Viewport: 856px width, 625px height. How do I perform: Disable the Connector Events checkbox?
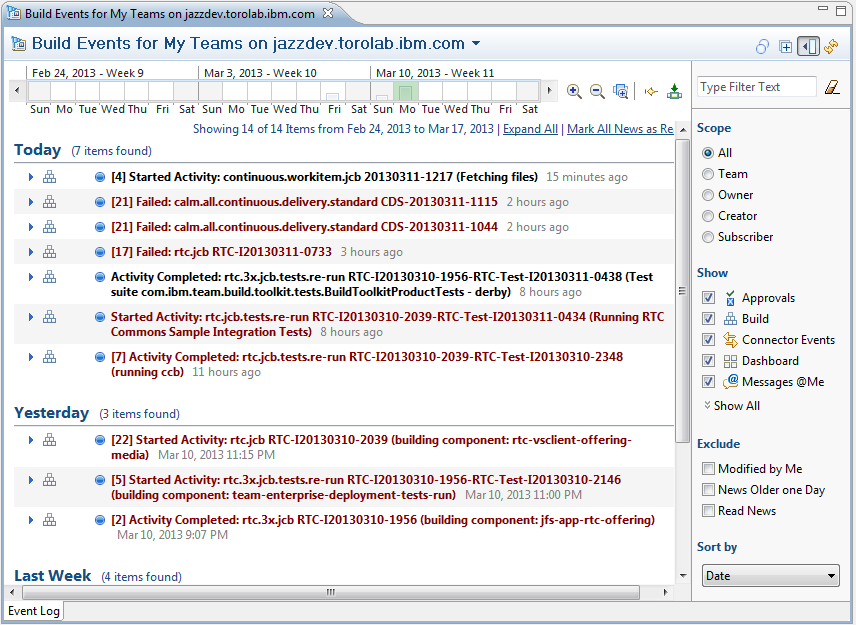(708, 340)
